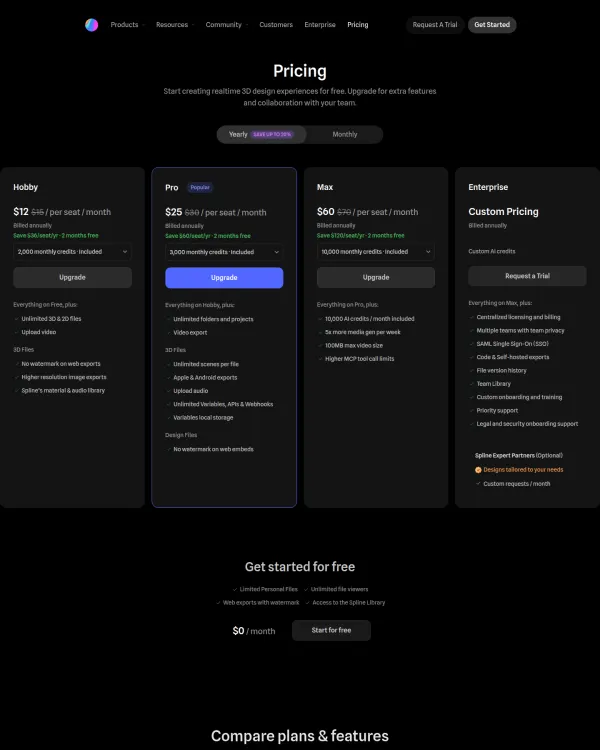
Task: Click the Popular badge on the Pro plan
Action: 200,188
